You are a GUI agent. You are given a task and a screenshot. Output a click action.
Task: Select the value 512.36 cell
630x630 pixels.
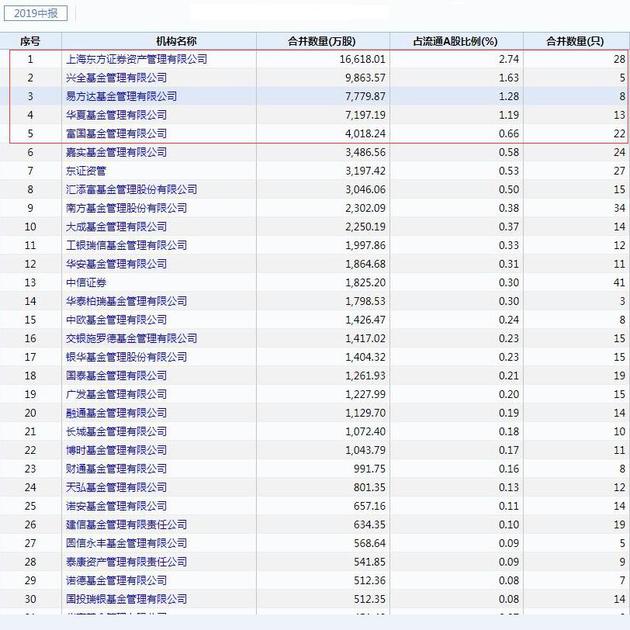(370, 580)
